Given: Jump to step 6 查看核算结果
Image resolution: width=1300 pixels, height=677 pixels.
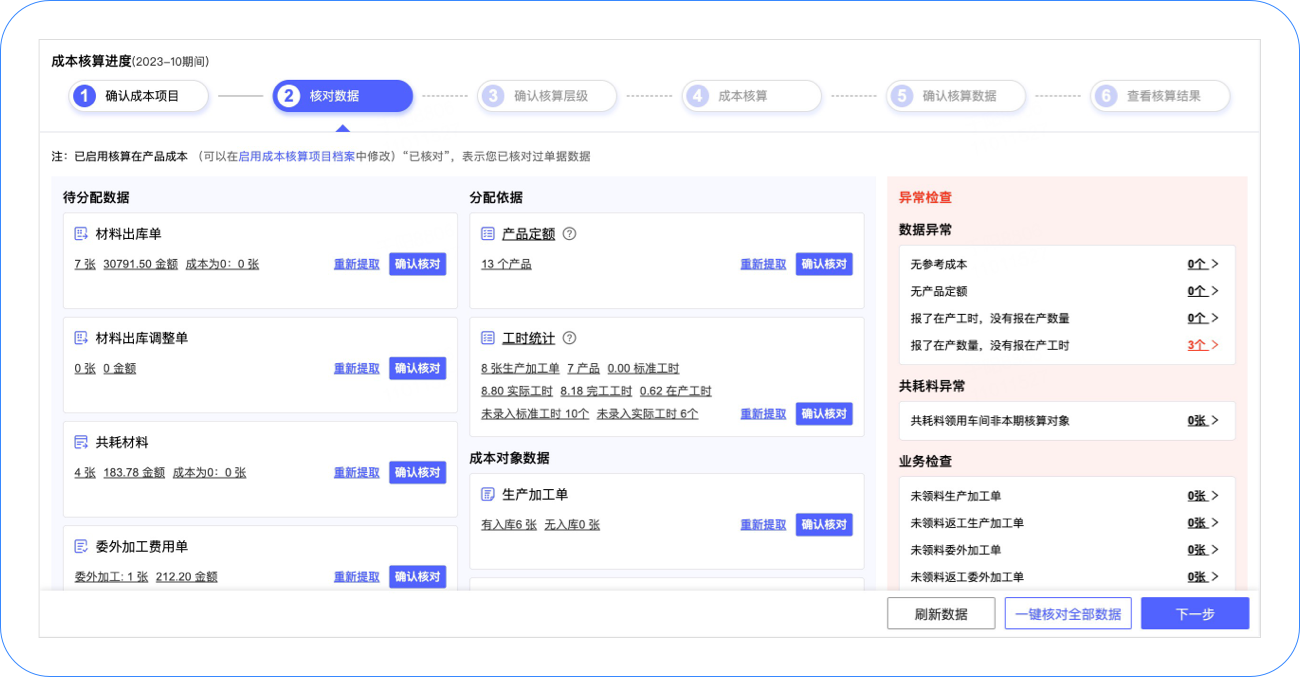Looking at the screenshot, I should pos(1160,96).
